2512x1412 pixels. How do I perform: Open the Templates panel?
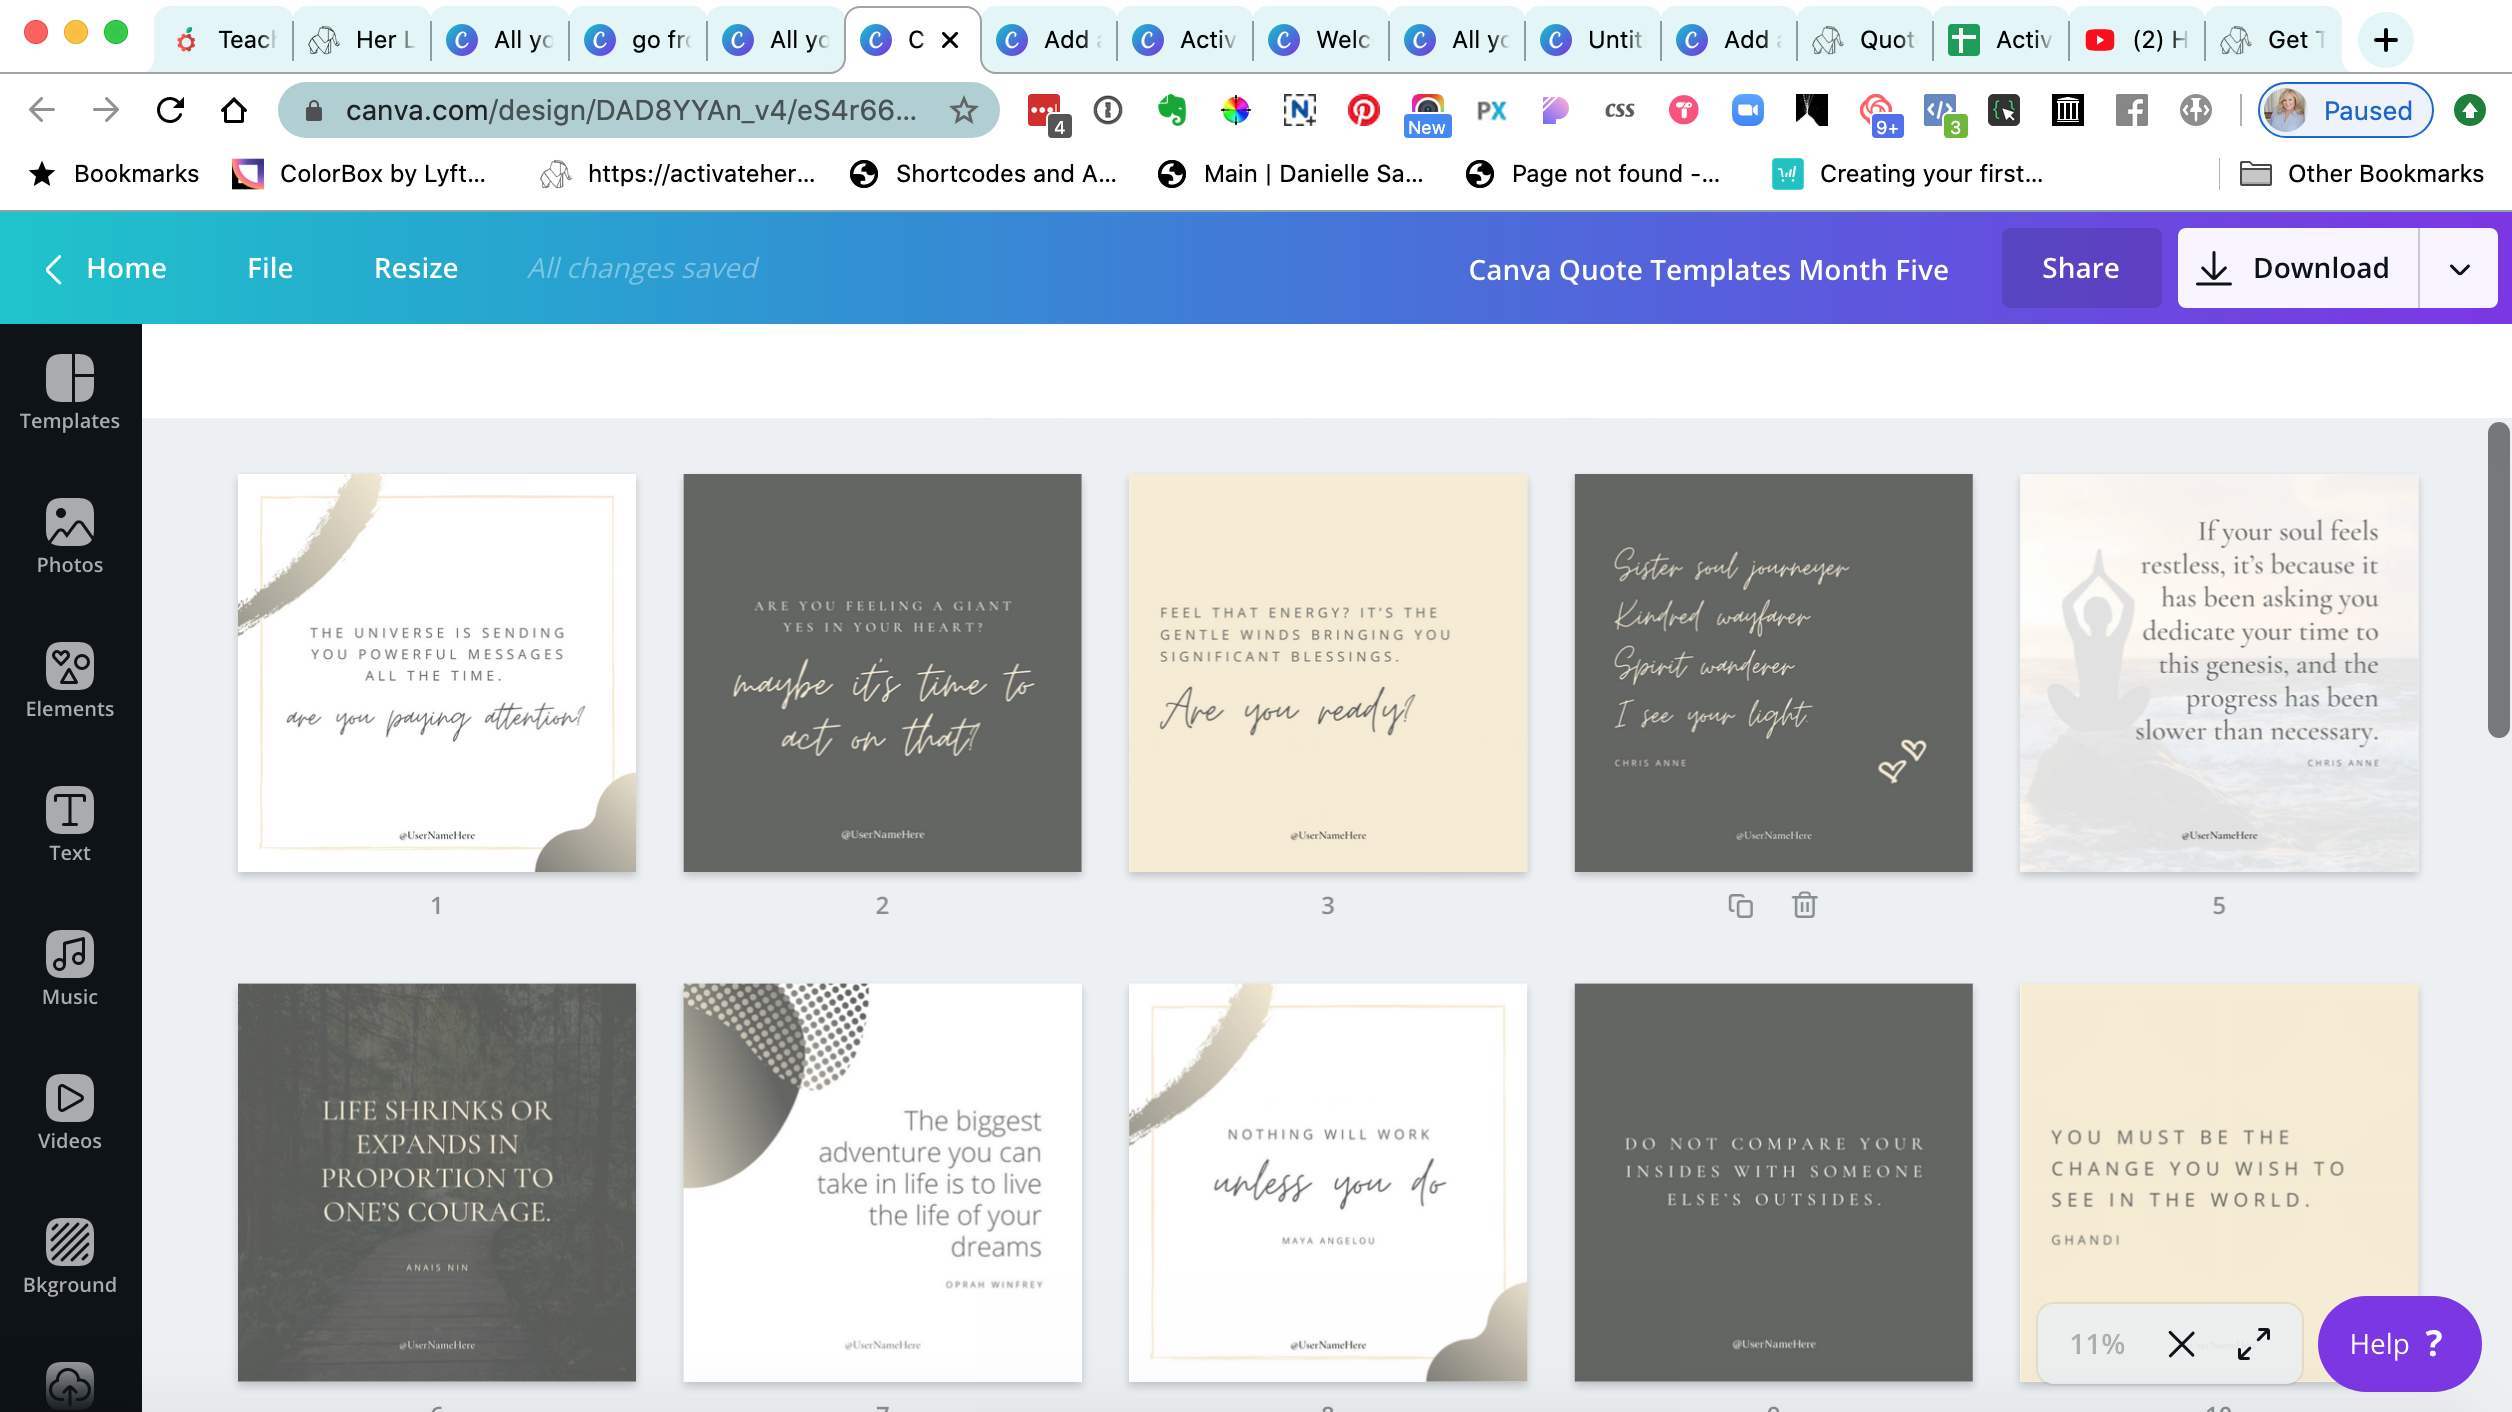point(70,392)
